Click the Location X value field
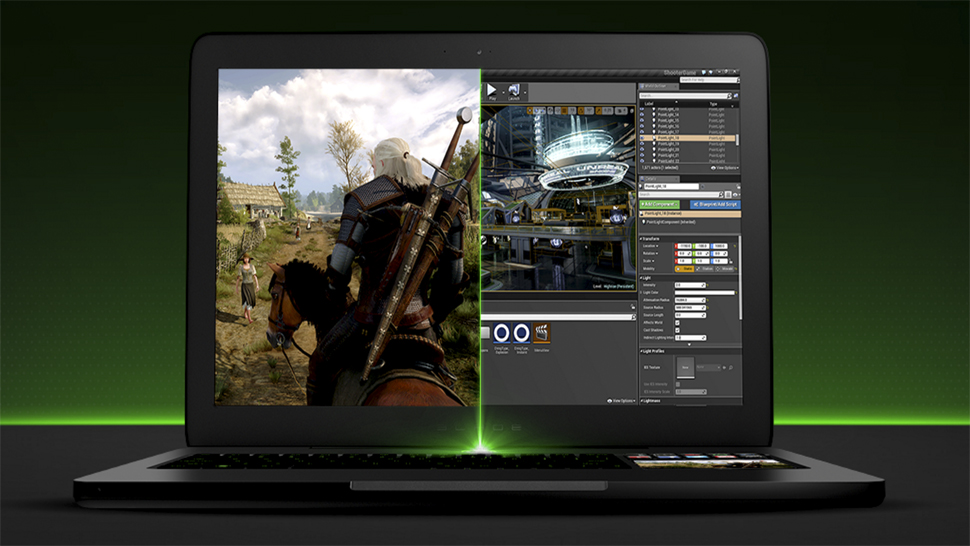970x546 pixels. click(683, 246)
